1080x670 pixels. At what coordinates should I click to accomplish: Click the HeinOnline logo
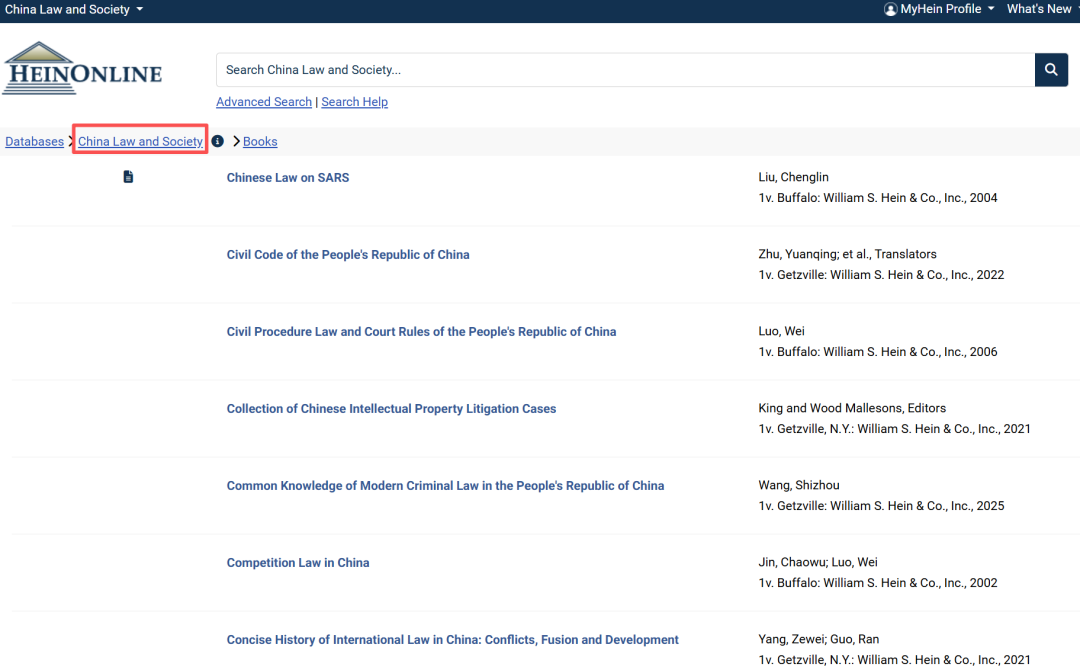(82, 68)
